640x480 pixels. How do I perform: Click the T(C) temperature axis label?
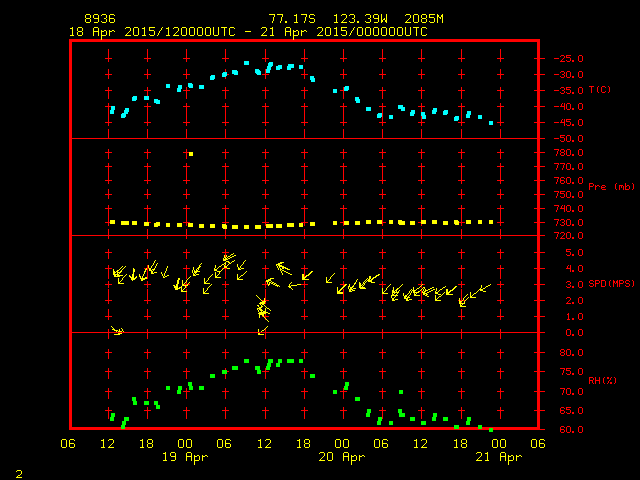pos(600,89)
